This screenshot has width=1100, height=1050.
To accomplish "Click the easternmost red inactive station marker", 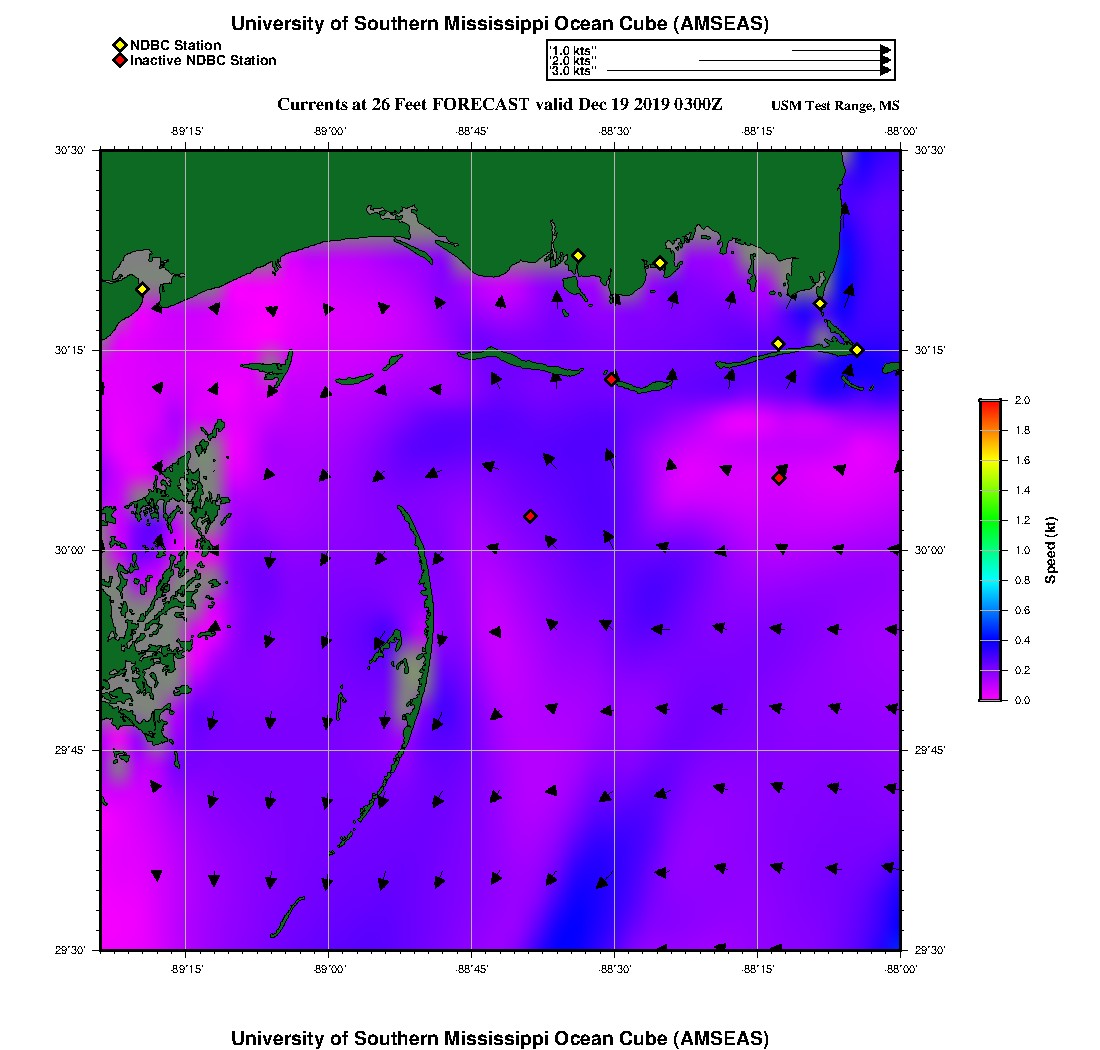I will [x=778, y=478].
